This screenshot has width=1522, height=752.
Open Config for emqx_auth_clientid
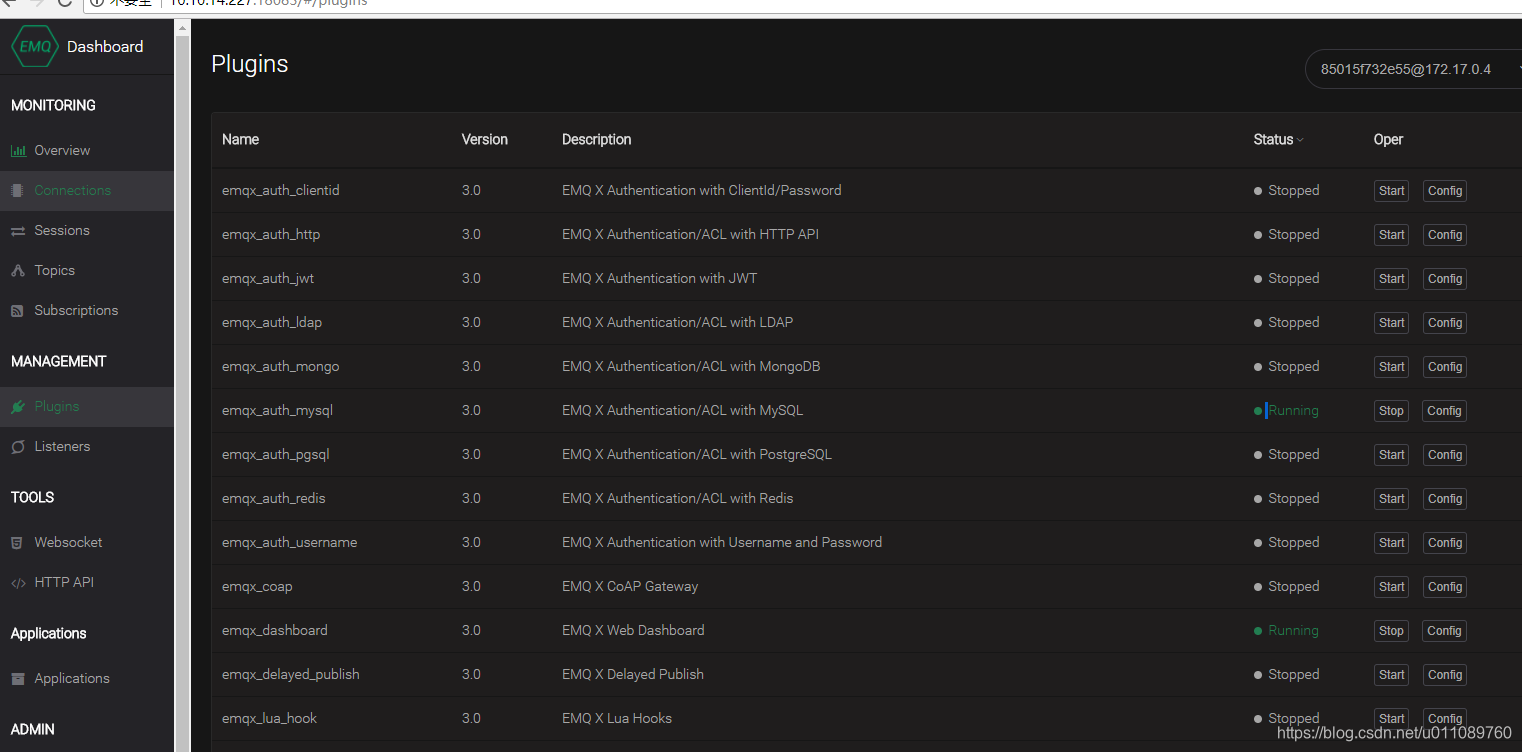click(1445, 191)
